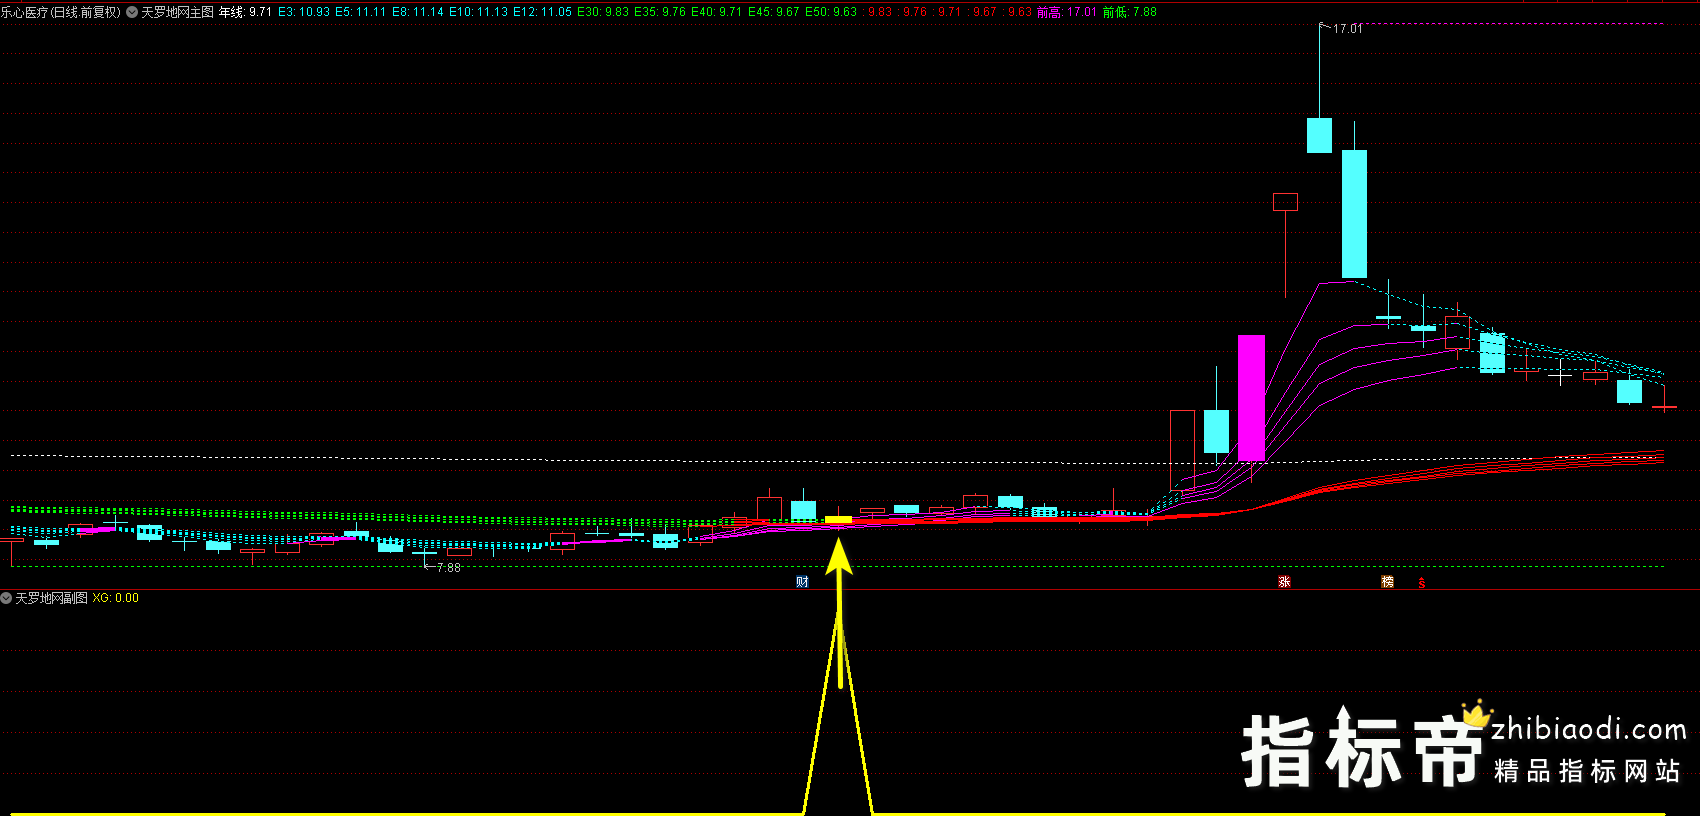The height and width of the screenshot is (816, 1700).
Task: Click the 前低 7.88 readout
Action: coord(1129,12)
